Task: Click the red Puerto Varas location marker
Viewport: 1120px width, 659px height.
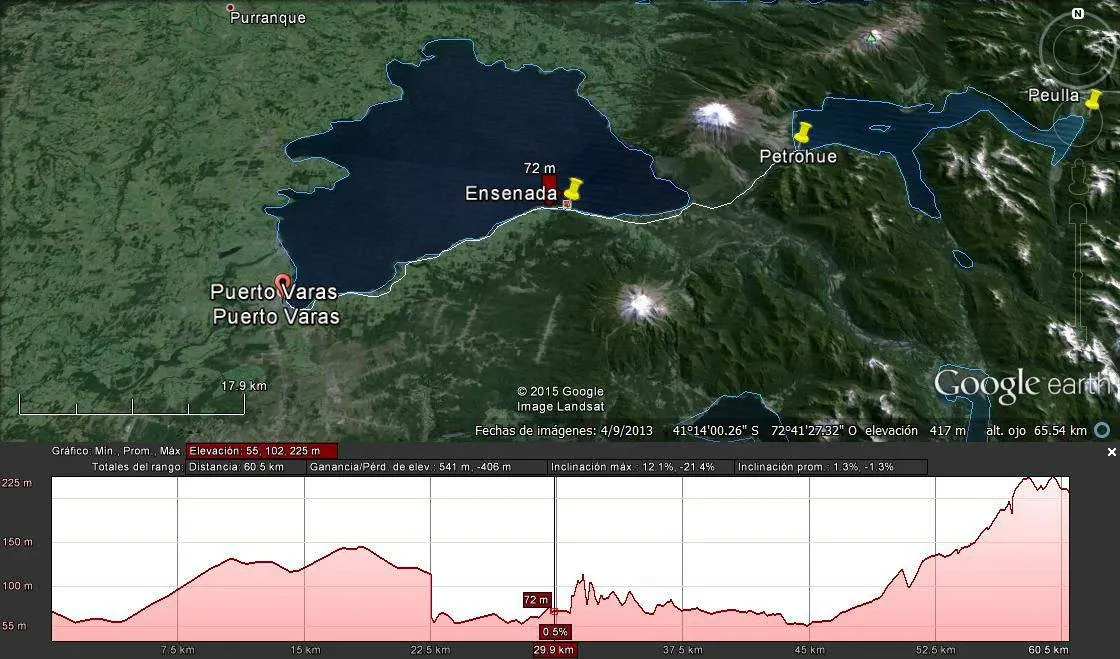Action: point(283,283)
